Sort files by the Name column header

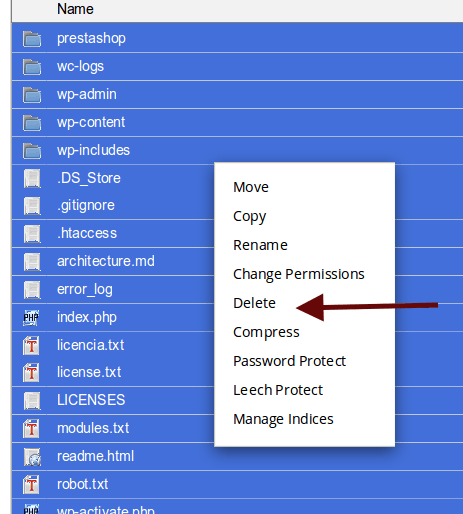pyautogui.click(x=75, y=9)
